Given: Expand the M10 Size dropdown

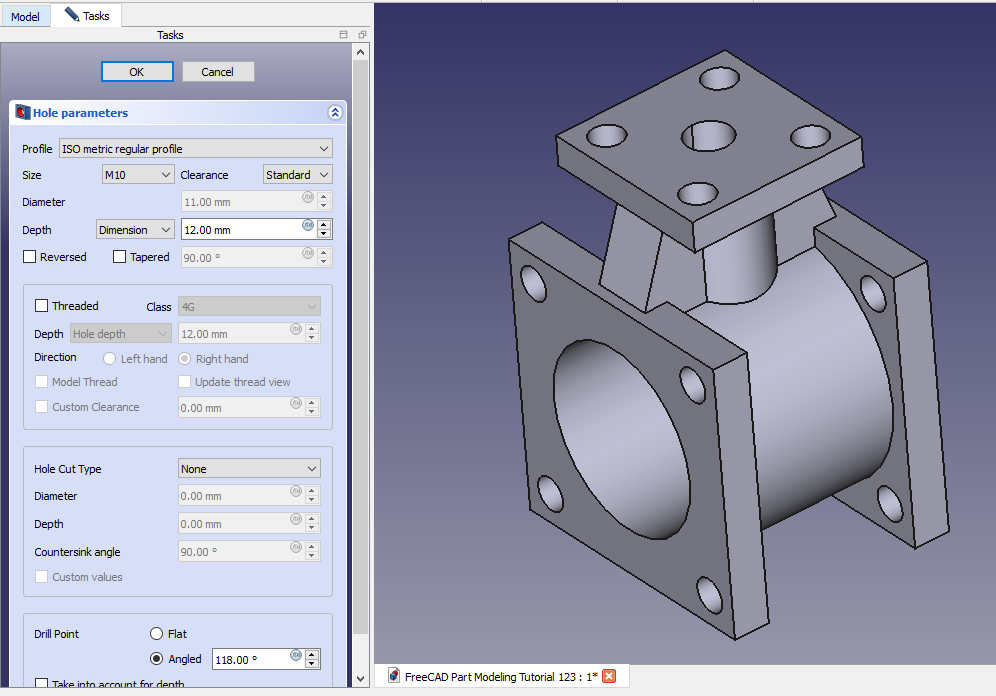Looking at the screenshot, I should coord(138,175).
